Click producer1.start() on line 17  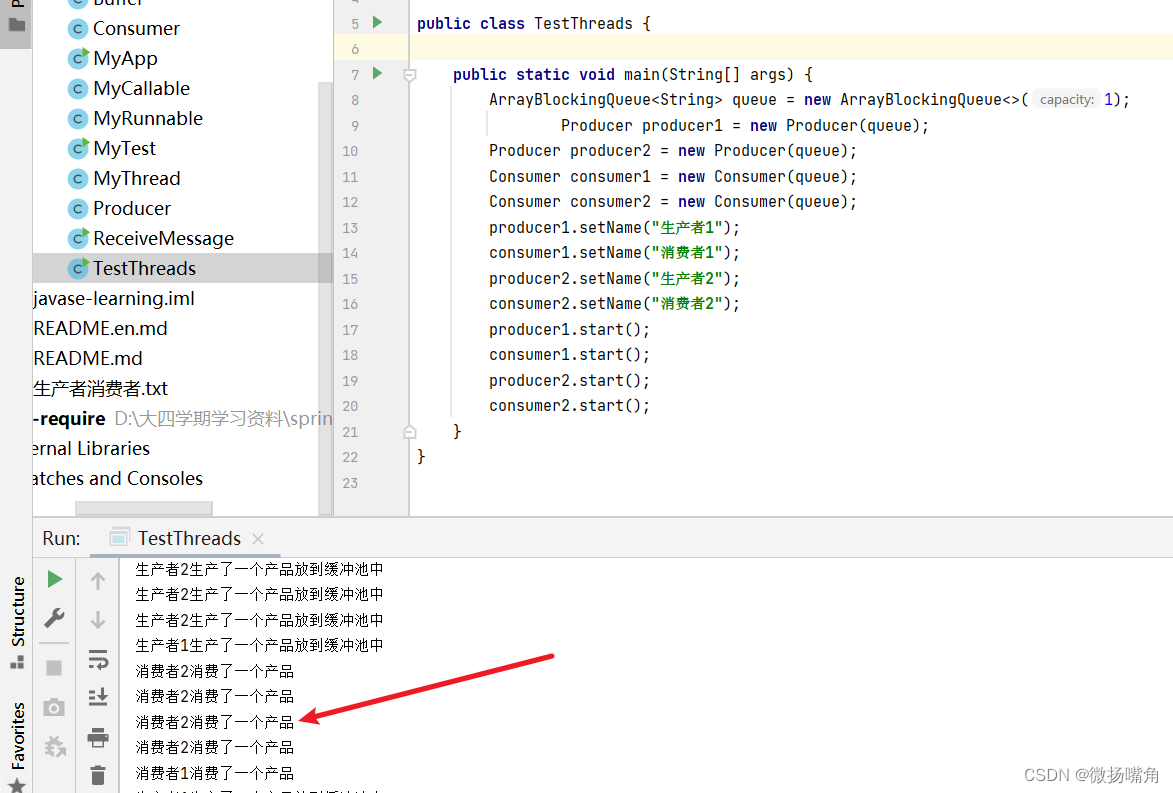point(569,329)
